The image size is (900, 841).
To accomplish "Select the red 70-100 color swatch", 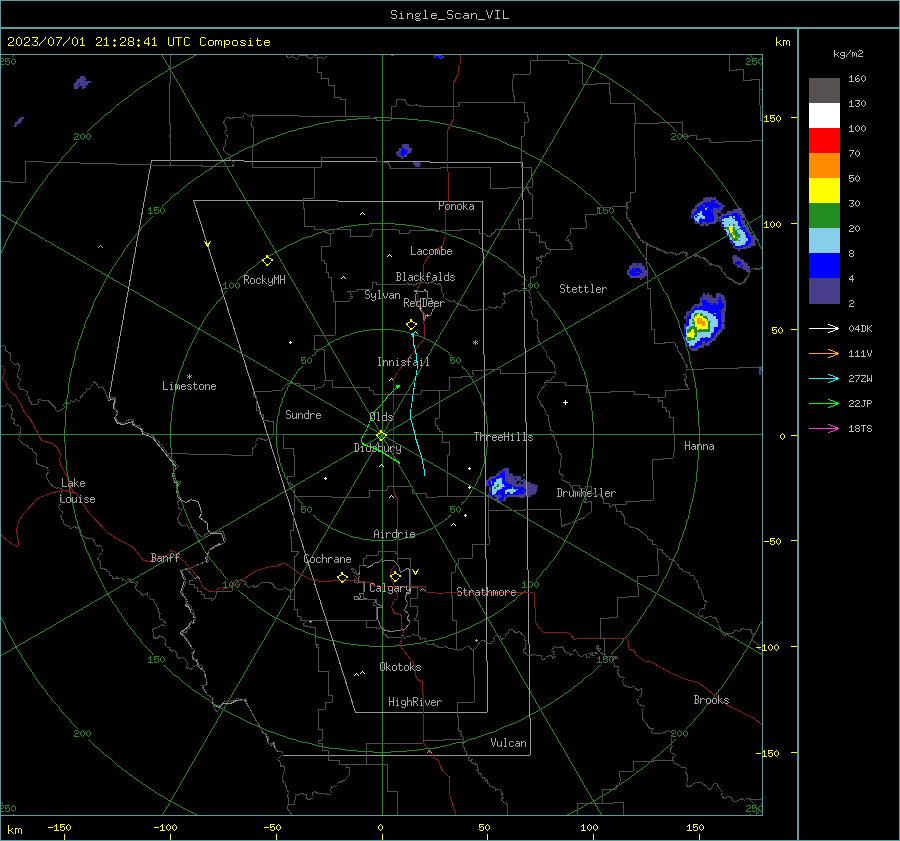I will pos(824,141).
